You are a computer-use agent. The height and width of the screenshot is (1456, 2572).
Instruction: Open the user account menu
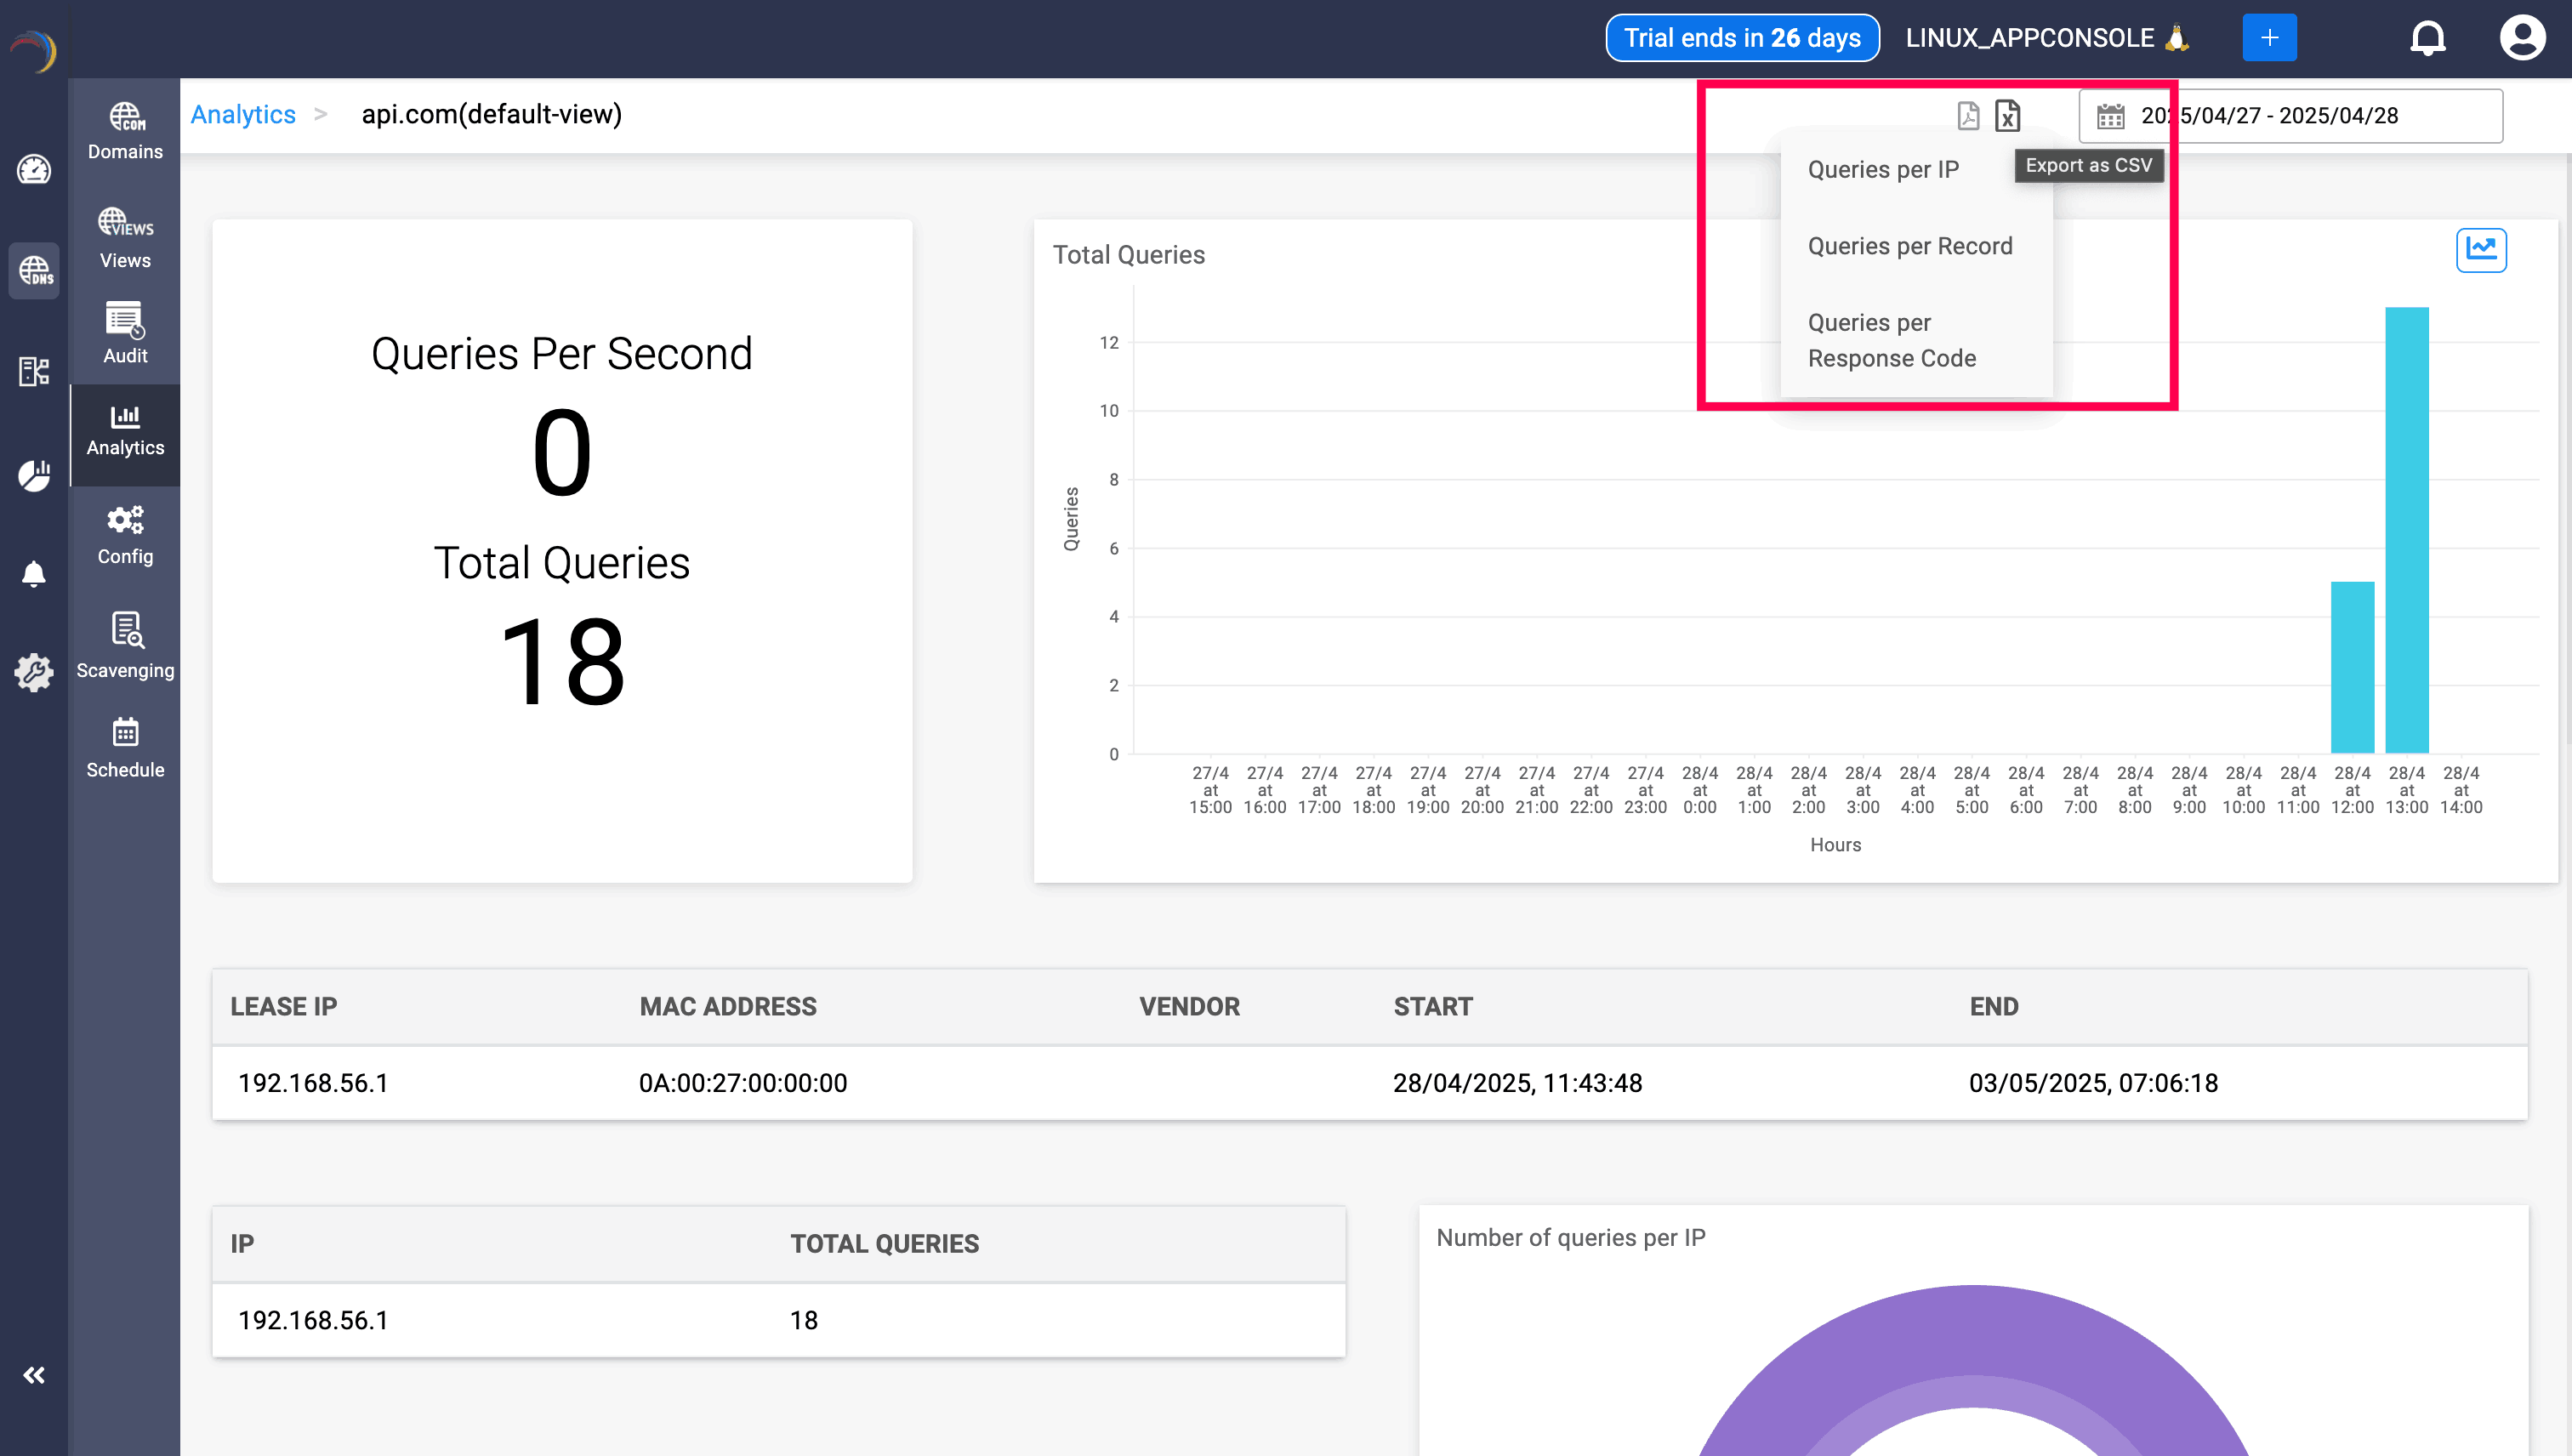click(2521, 38)
